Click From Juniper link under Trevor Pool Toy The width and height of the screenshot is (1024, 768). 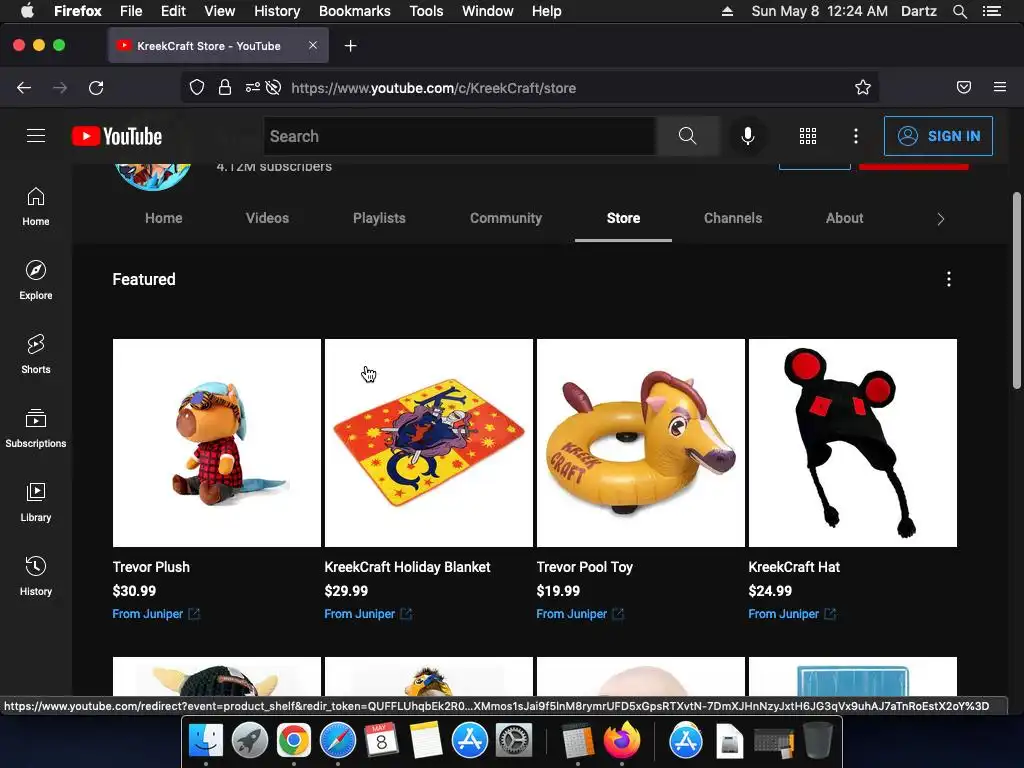tap(580, 614)
